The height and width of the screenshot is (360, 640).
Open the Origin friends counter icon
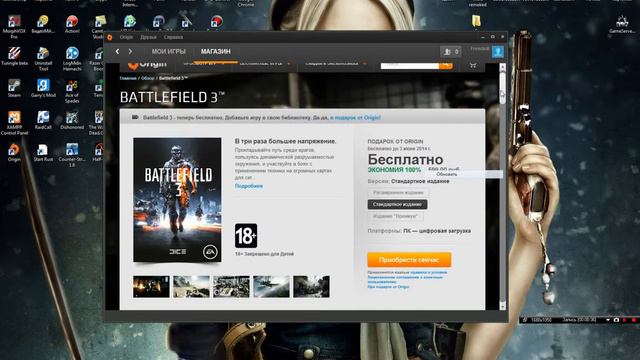(451, 51)
